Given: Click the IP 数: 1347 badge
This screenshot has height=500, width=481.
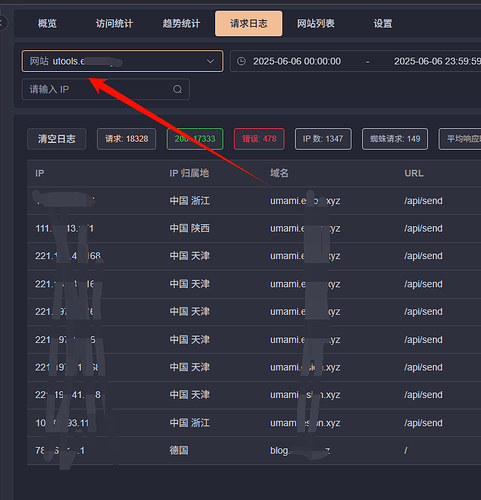Looking at the screenshot, I should pyautogui.click(x=323, y=139).
